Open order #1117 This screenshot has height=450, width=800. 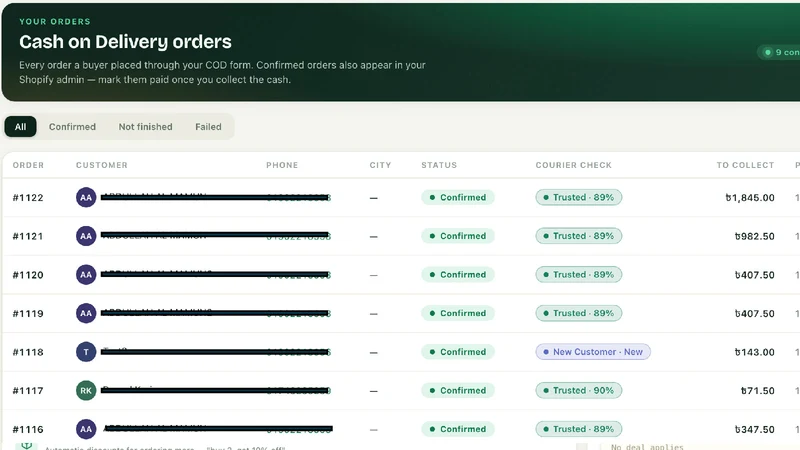point(28,391)
